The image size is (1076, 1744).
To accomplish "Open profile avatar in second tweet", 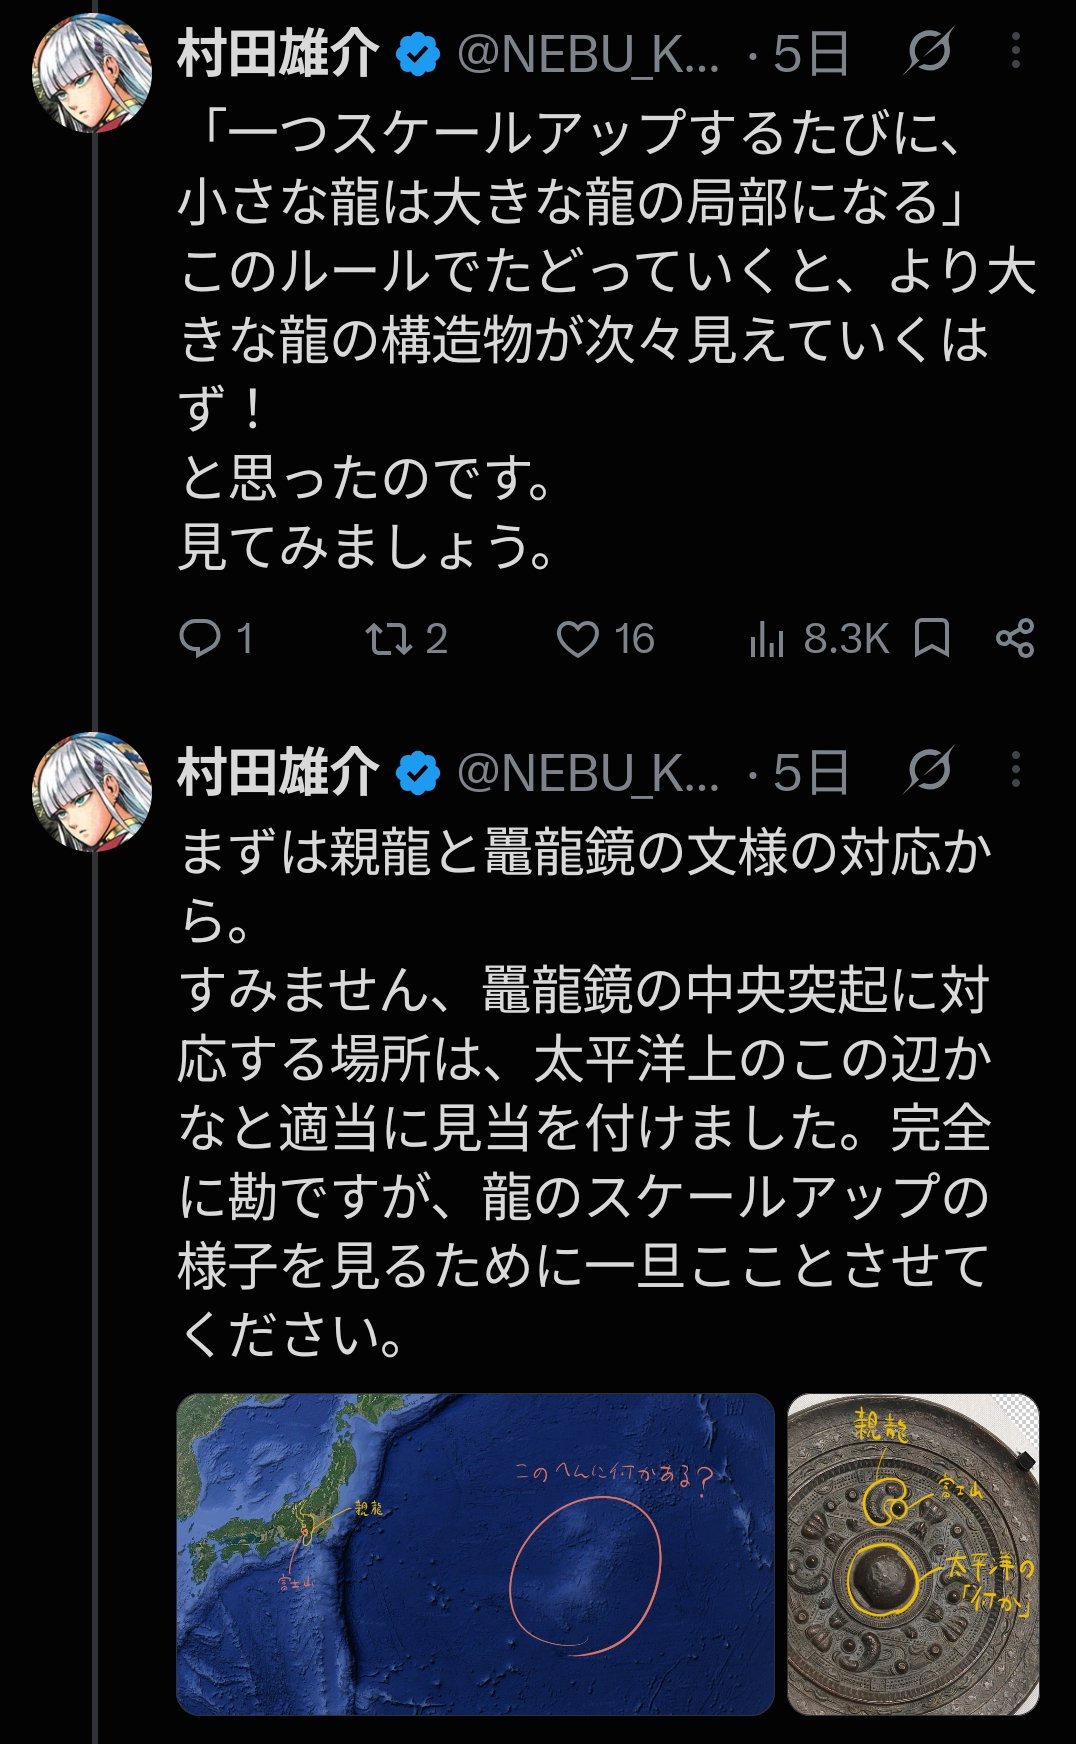I will coord(92,792).
